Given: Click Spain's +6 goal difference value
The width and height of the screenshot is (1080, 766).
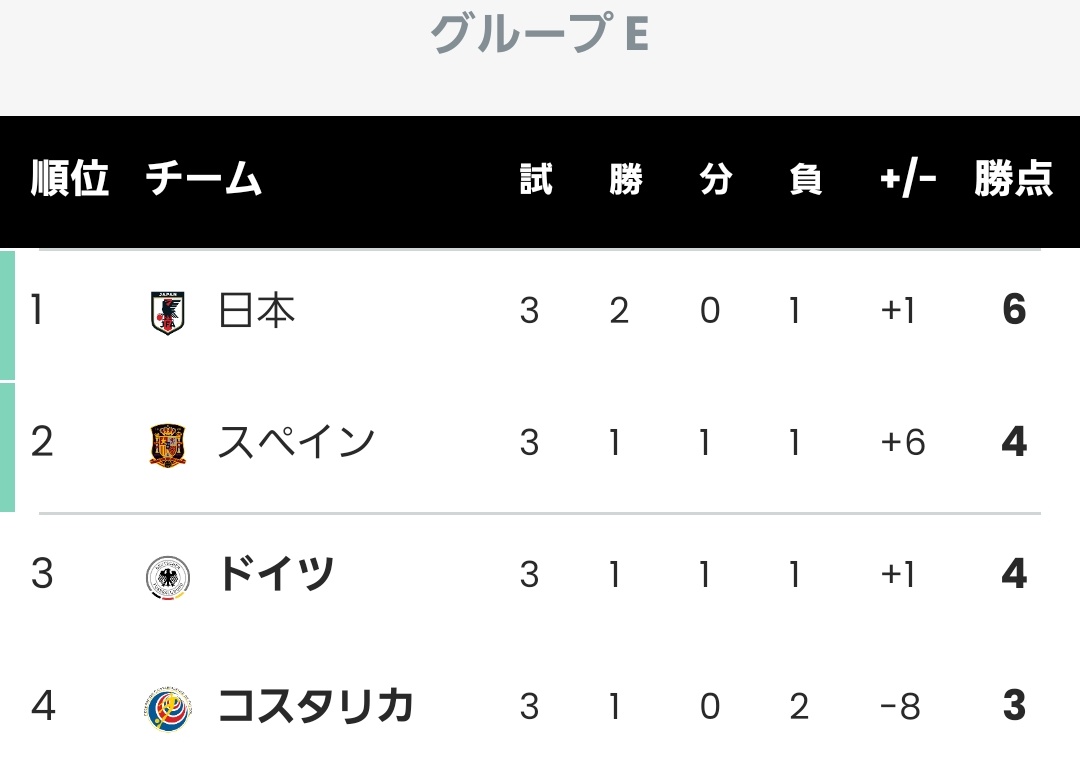Looking at the screenshot, I should tap(903, 442).
